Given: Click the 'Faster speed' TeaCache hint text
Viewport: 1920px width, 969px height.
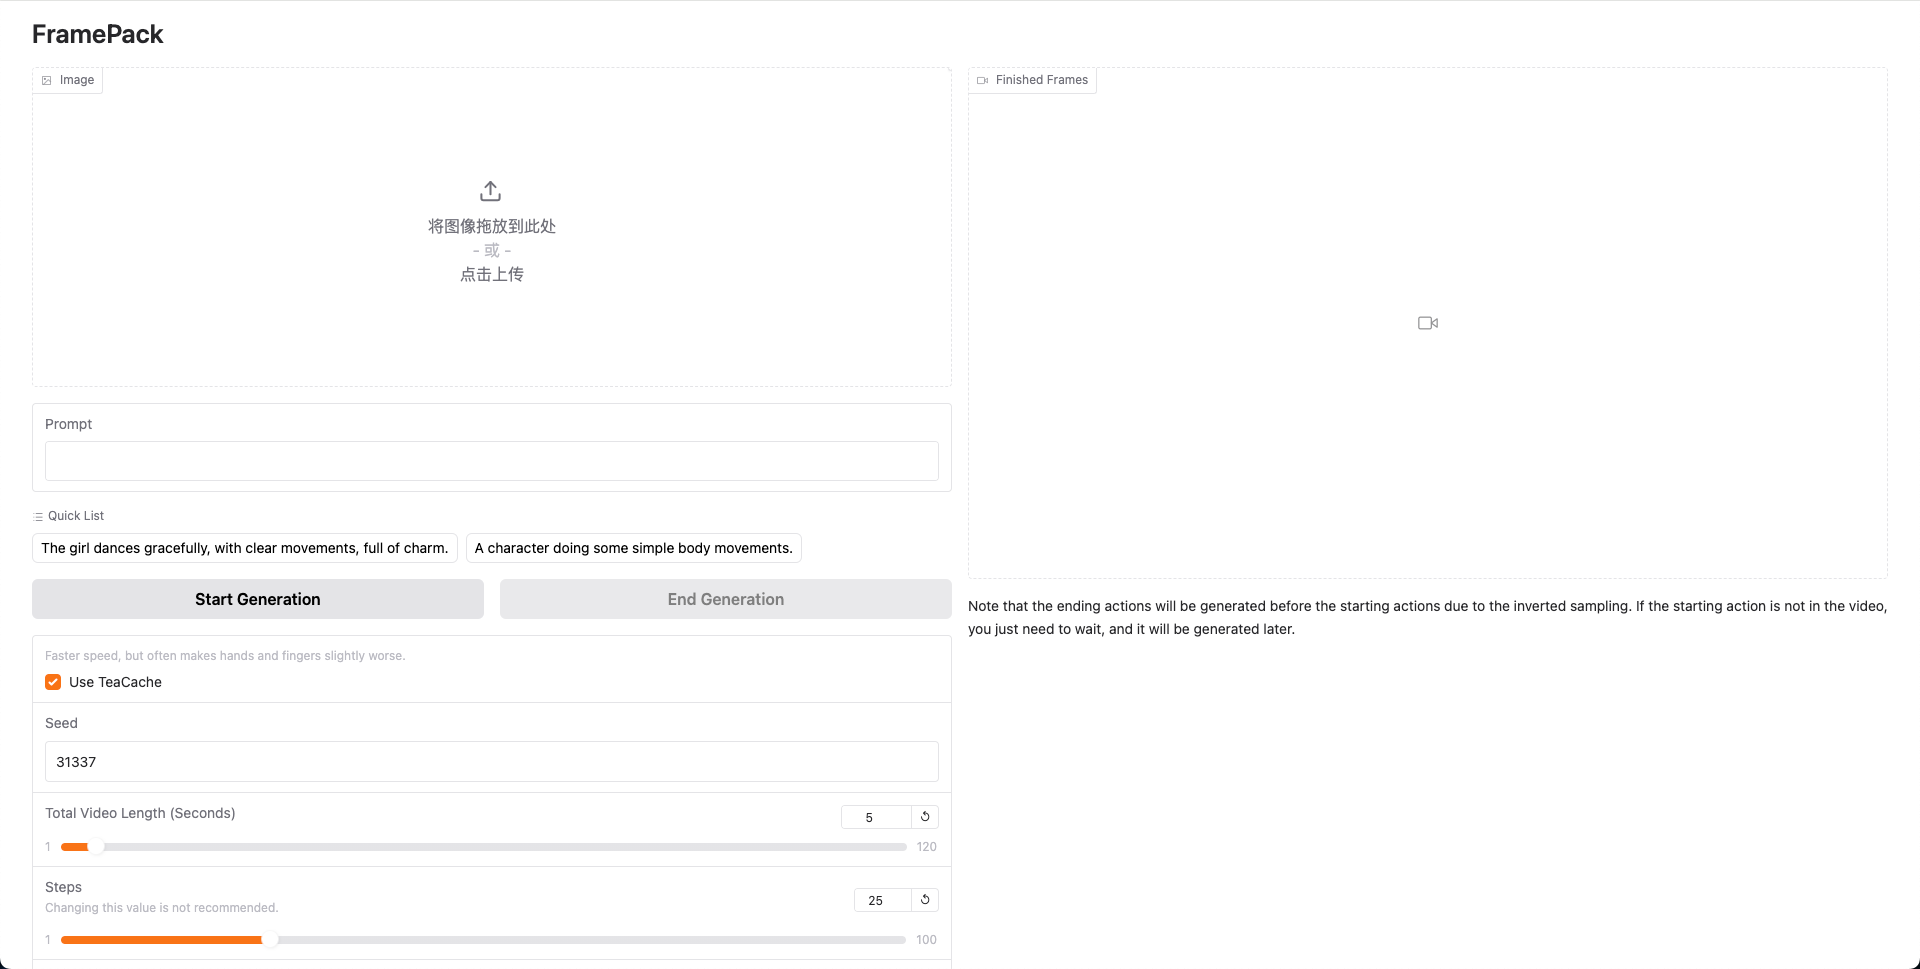Looking at the screenshot, I should click(225, 656).
